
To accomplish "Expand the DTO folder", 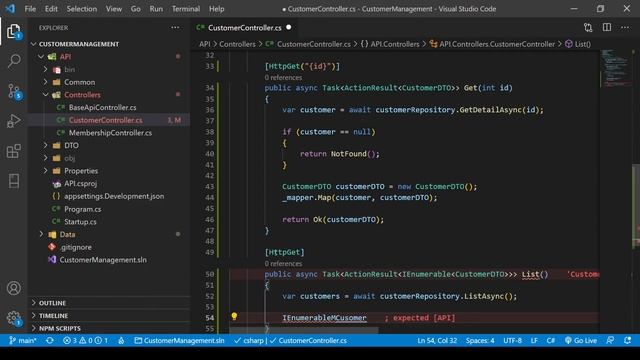I will 45,145.
